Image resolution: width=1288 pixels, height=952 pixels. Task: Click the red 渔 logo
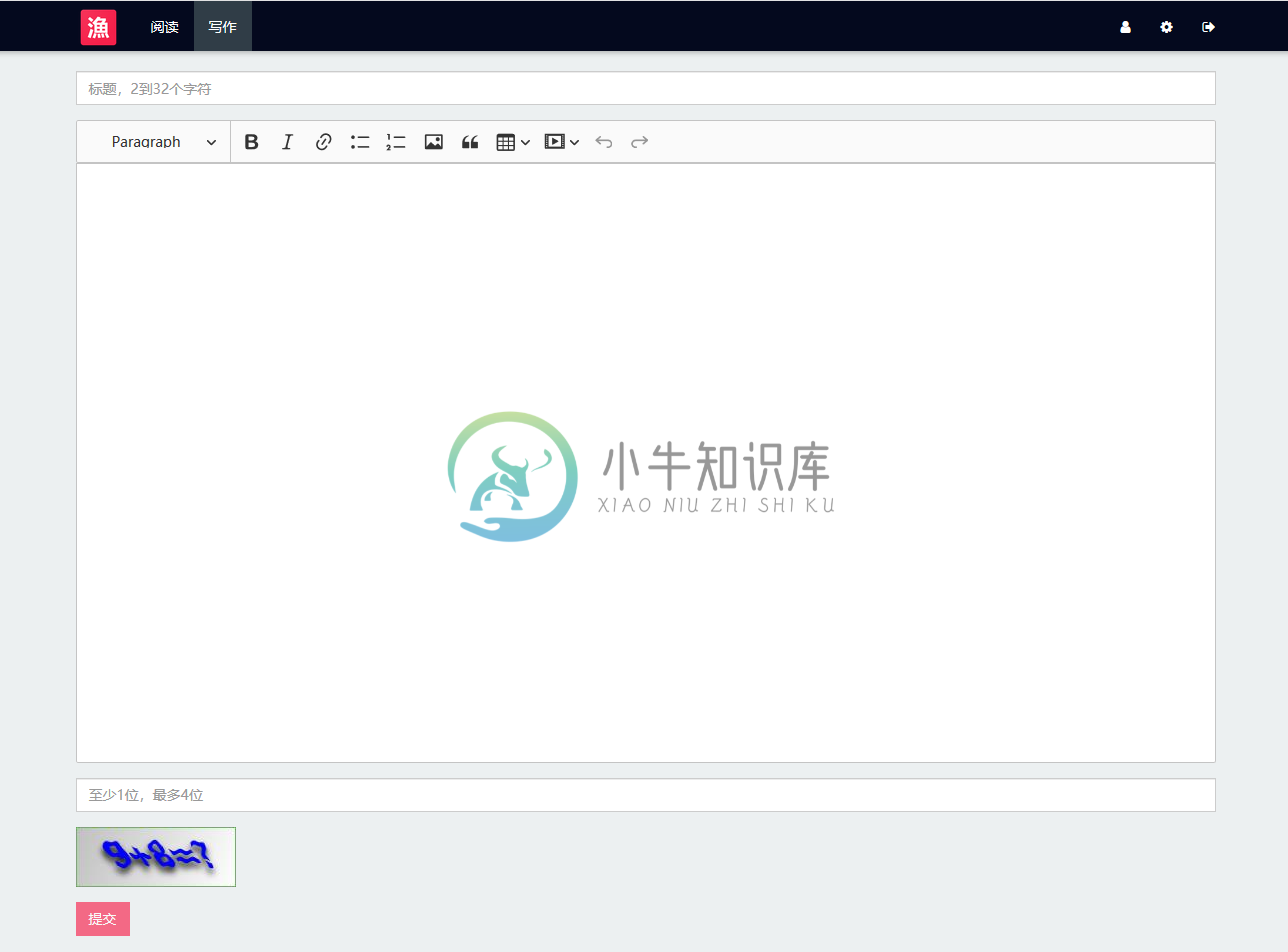(x=98, y=27)
